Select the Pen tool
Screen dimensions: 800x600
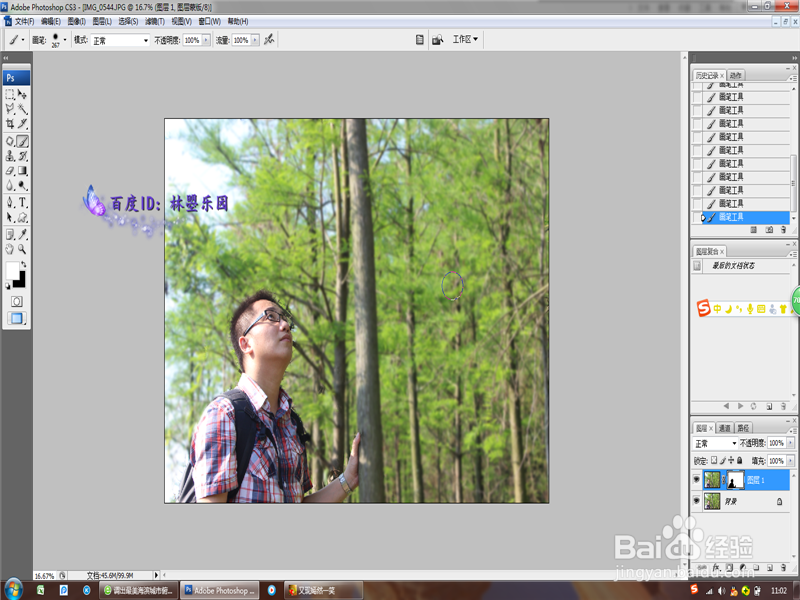[x=10, y=203]
